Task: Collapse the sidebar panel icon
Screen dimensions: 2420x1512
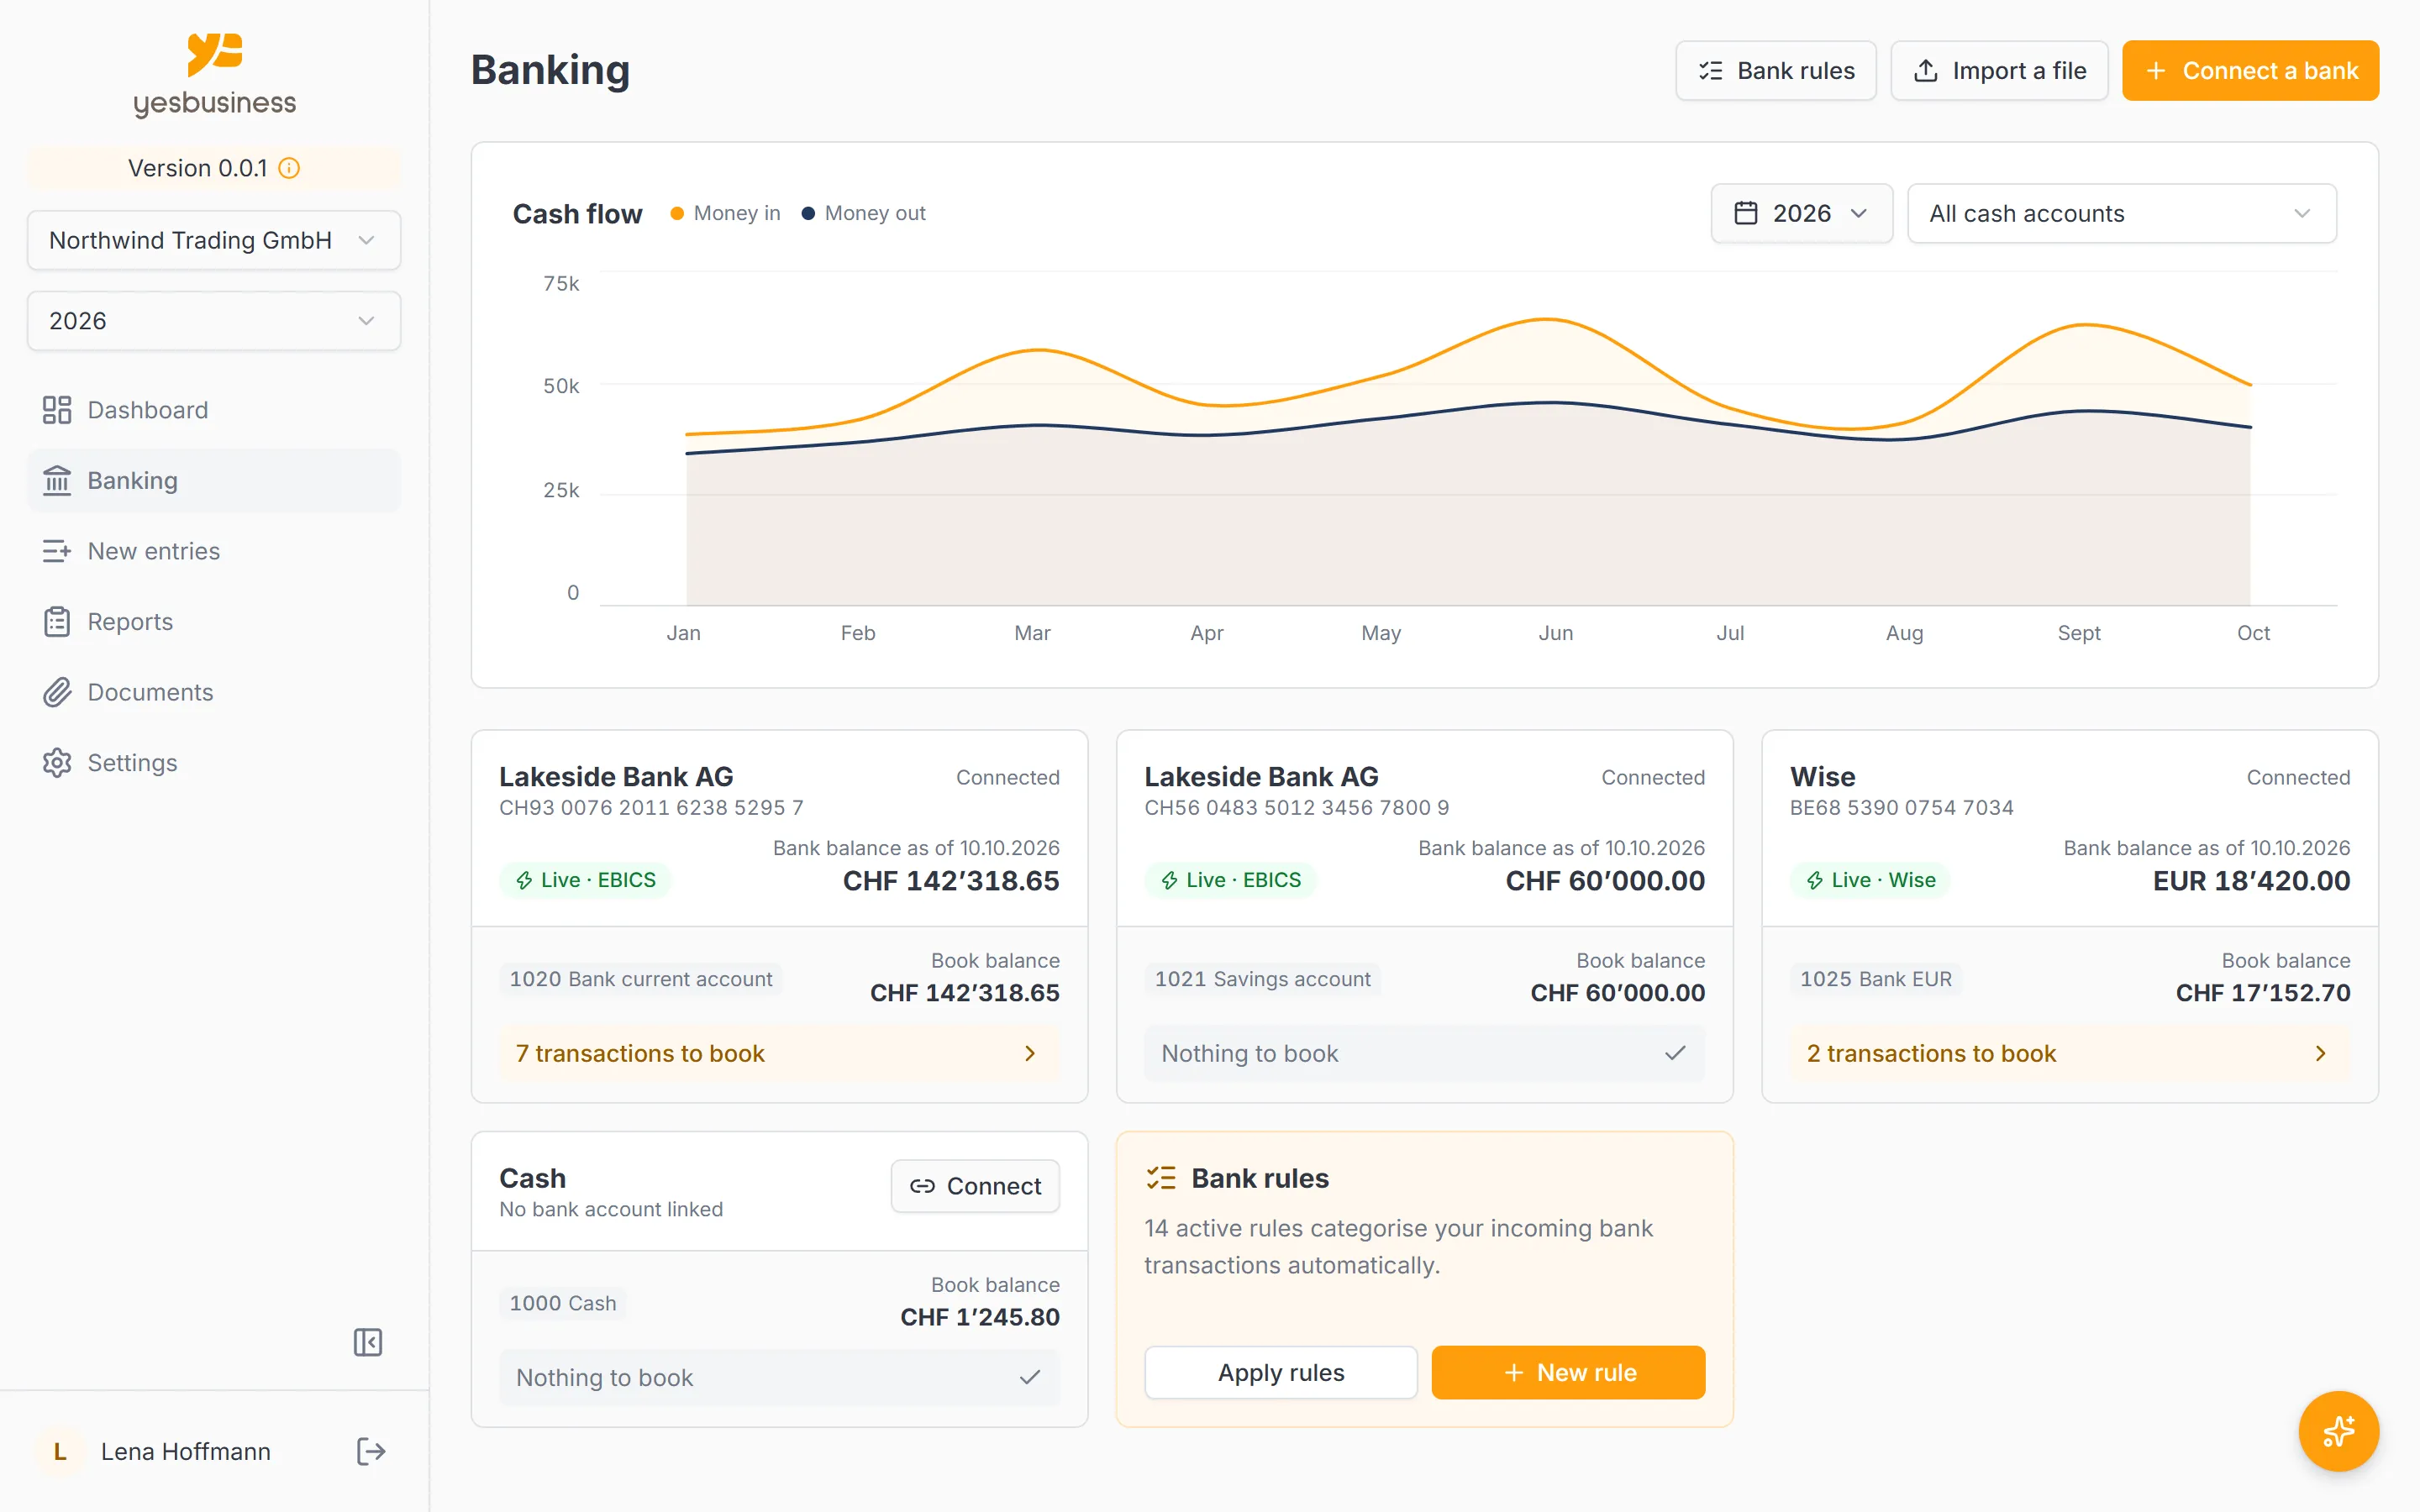Action: point(368,1342)
